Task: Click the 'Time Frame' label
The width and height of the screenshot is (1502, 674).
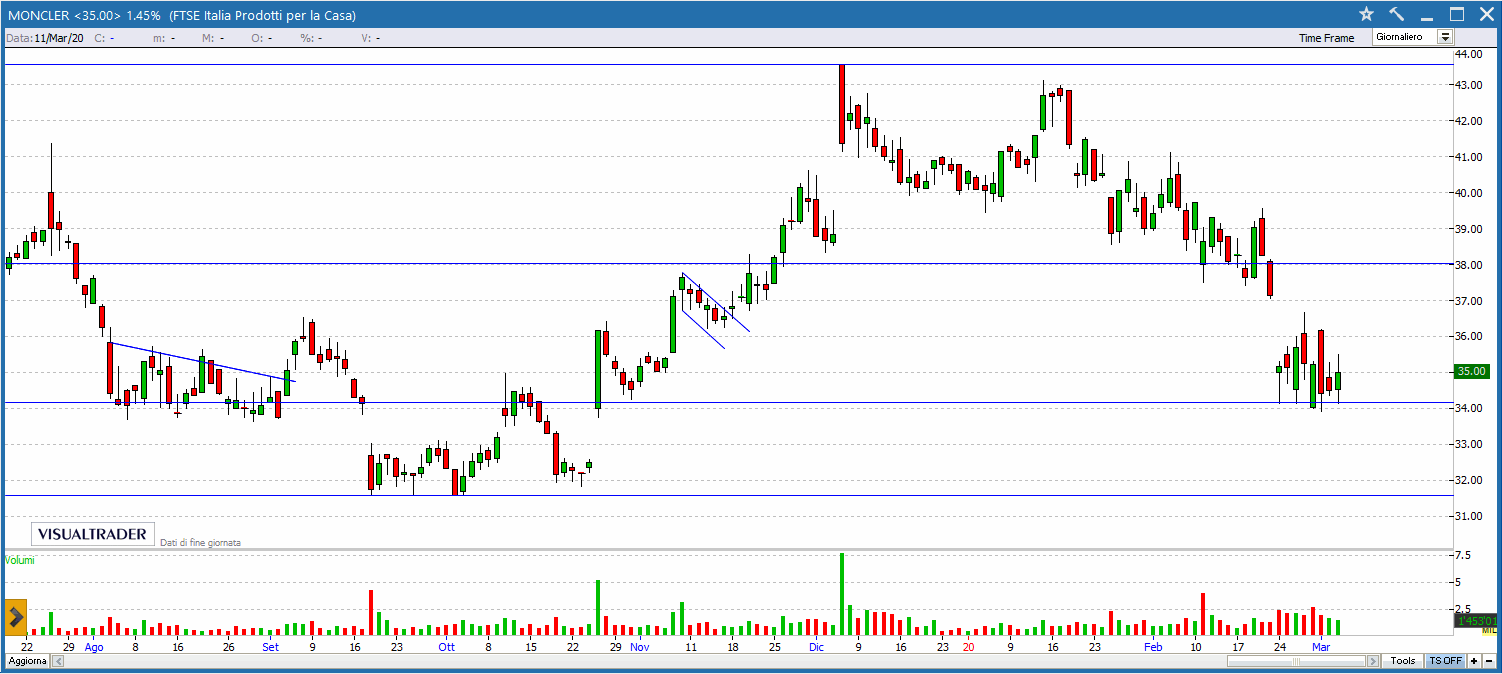Action: pyautogui.click(x=1326, y=38)
